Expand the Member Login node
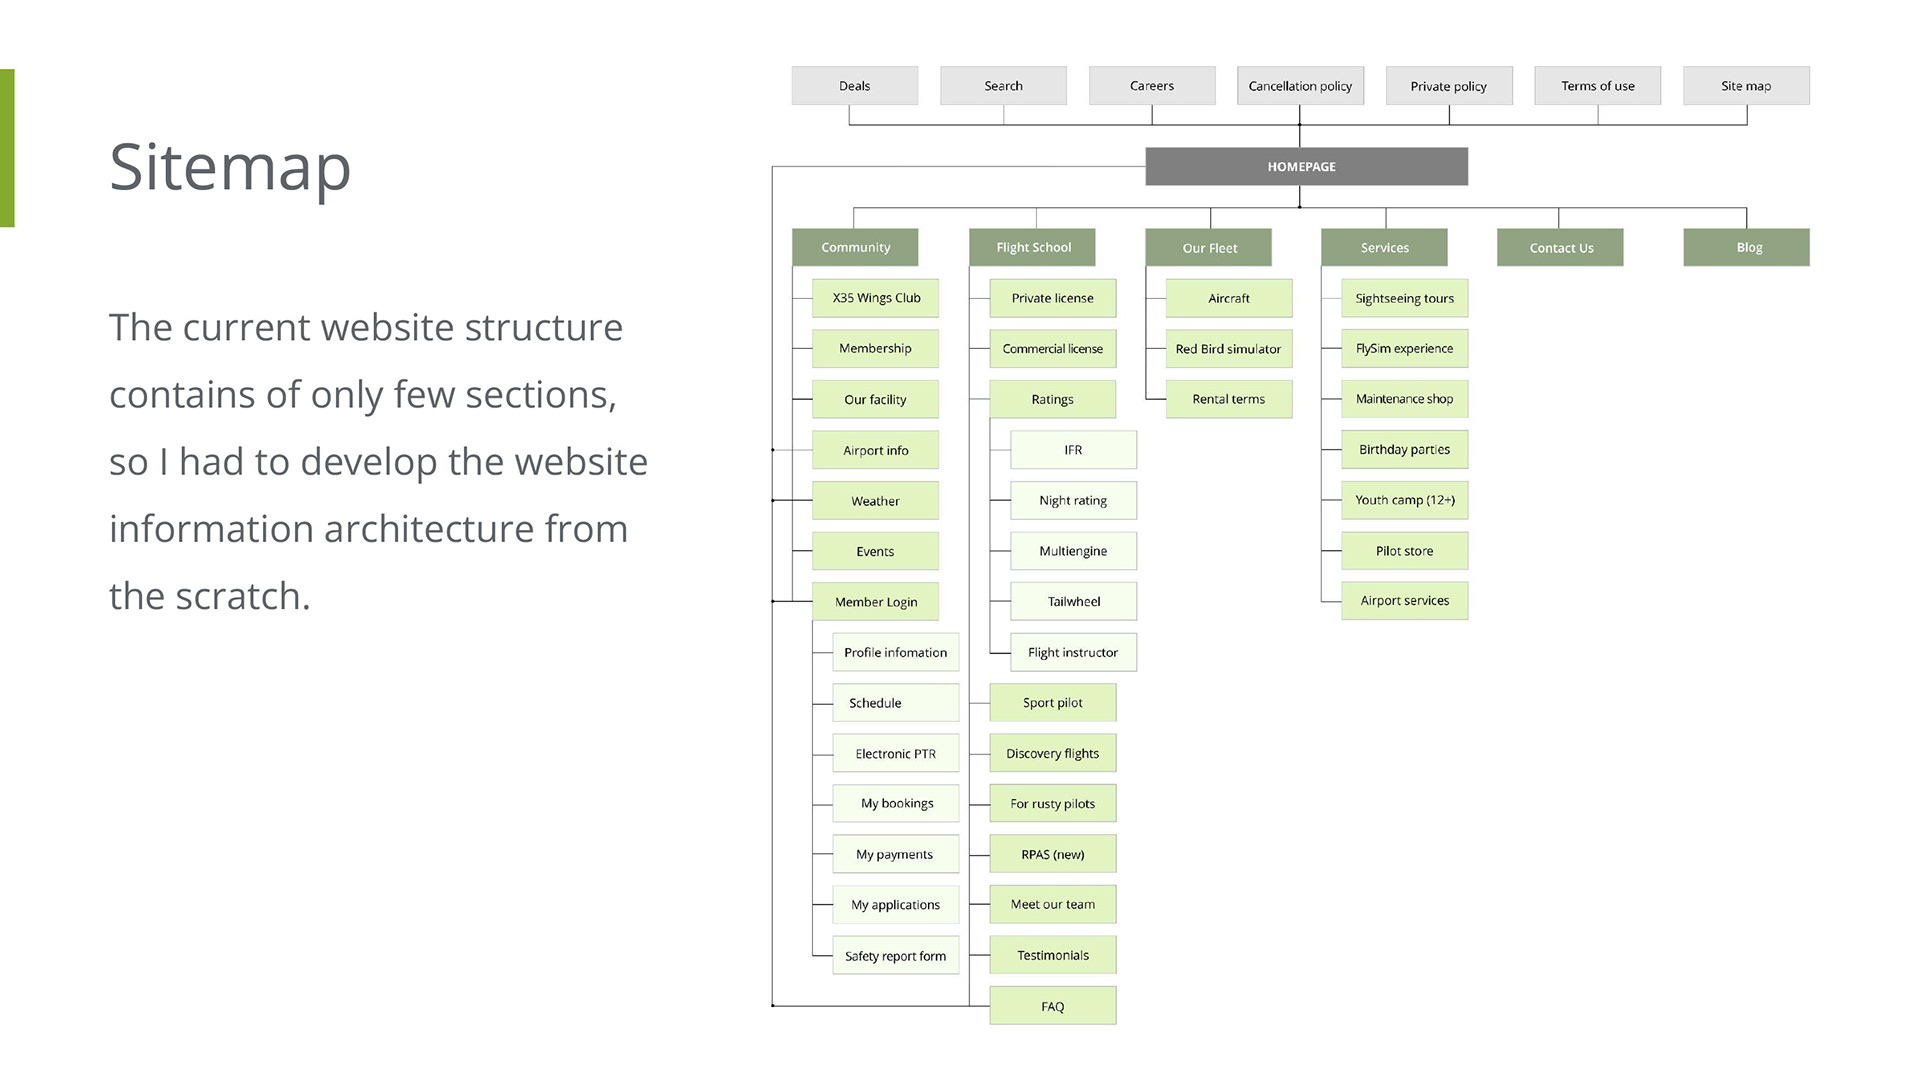The height and width of the screenshot is (1080, 1920). [x=875, y=602]
